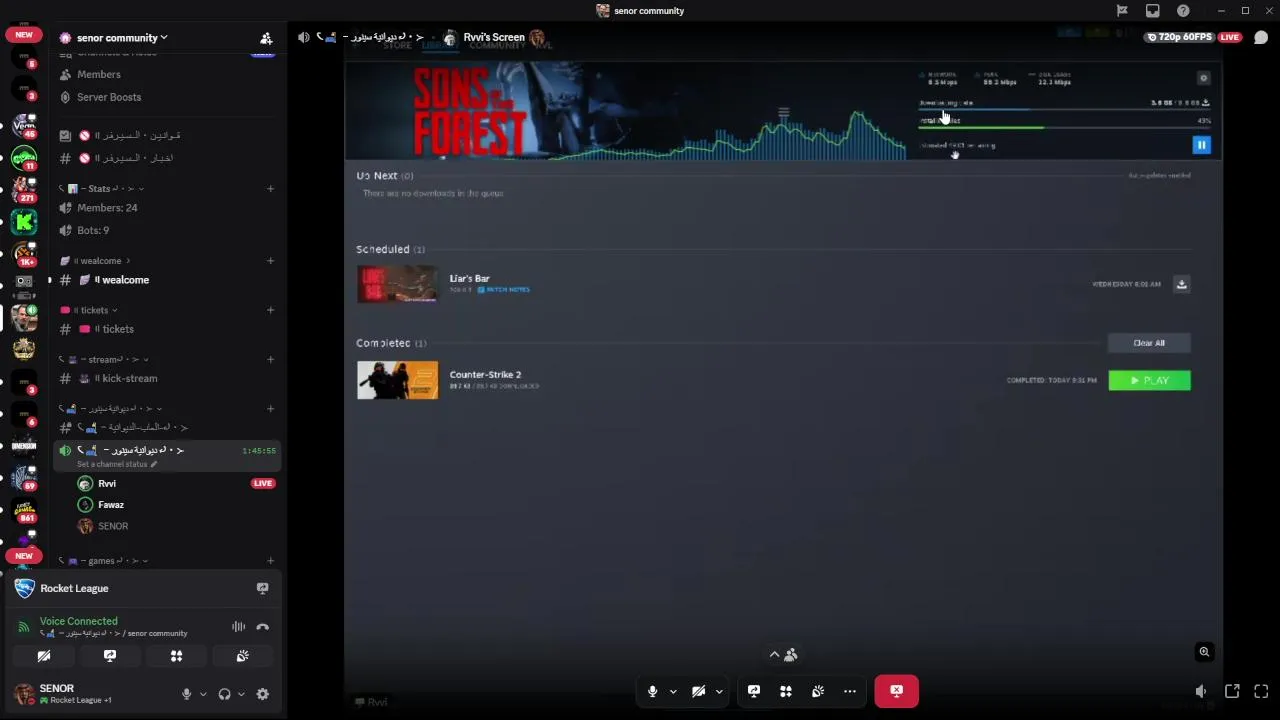Click the SENOR user avatar

tap(24, 693)
